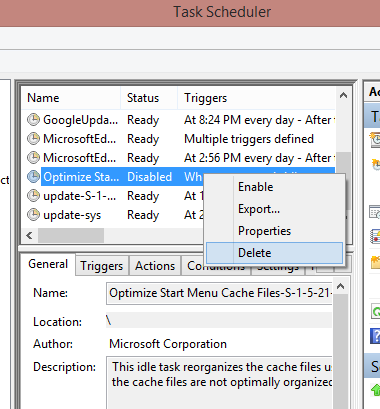This screenshot has width=380, height=409.
Task: Select the GoogleUpda... task name
Action: coord(80,120)
